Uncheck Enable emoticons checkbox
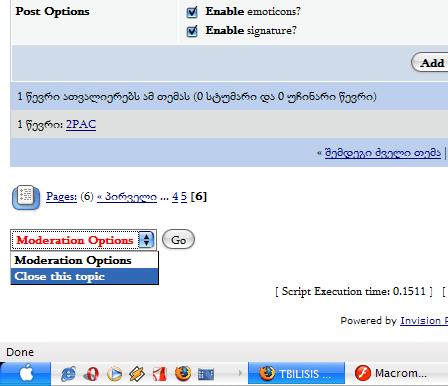The height and width of the screenshot is (386, 448). tap(192, 12)
